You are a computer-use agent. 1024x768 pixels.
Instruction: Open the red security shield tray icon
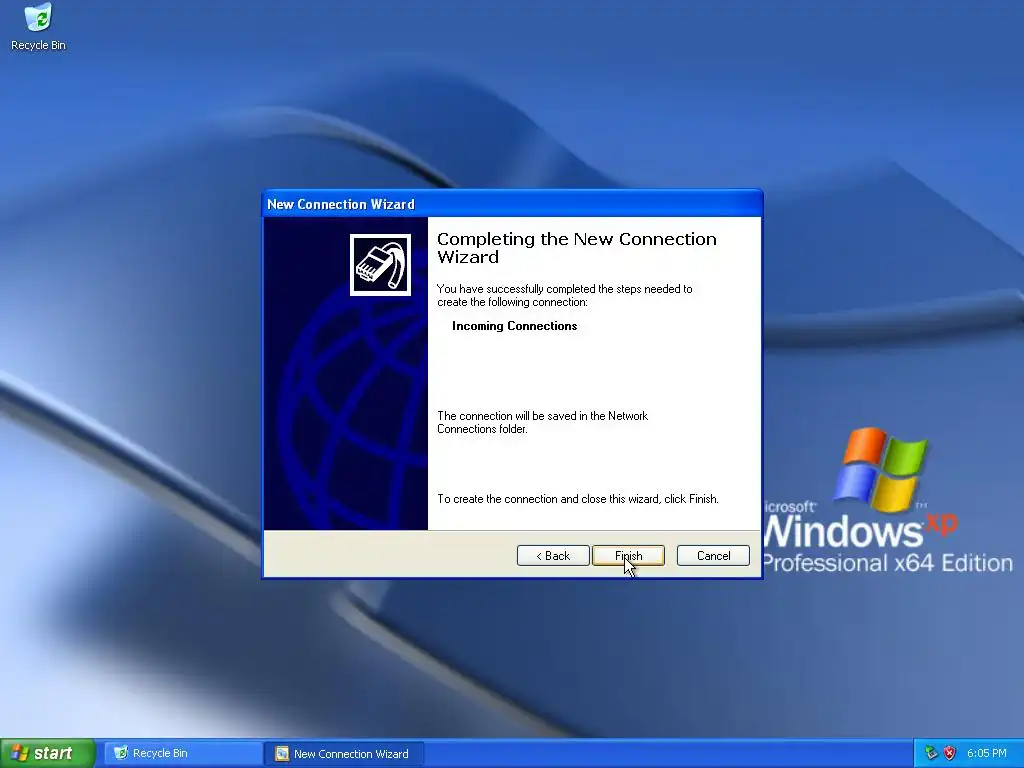[x=950, y=753]
